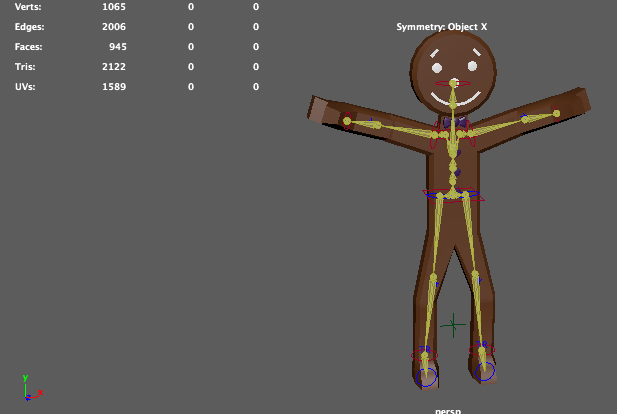
Task: Select the left knee joint
Action: (433, 283)
